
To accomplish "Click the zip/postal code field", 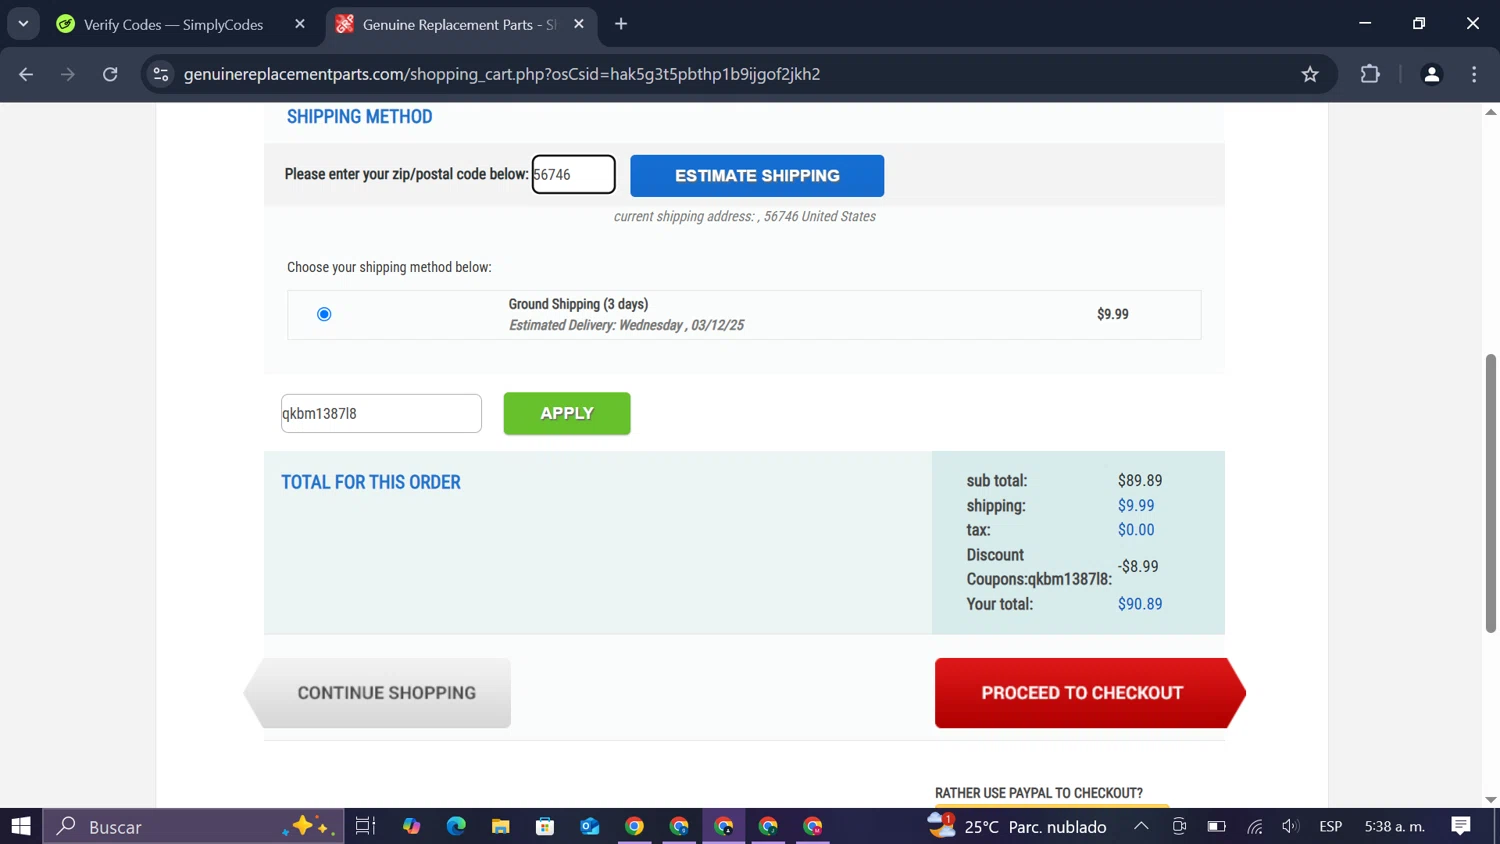I will 573,174.
